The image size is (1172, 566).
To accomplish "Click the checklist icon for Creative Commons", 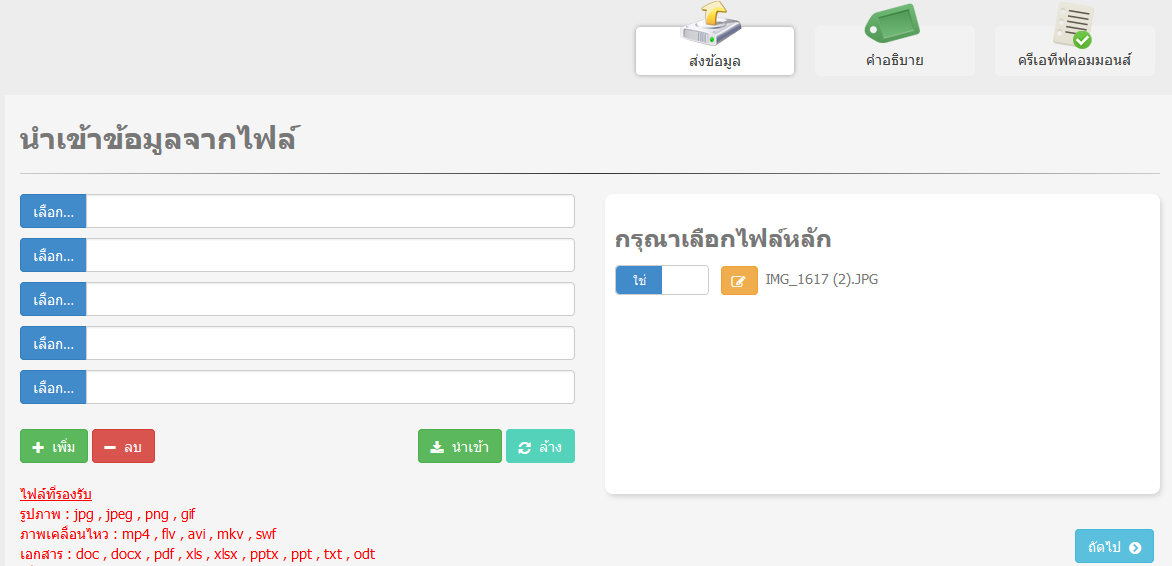I will (x=1073, y=25).
